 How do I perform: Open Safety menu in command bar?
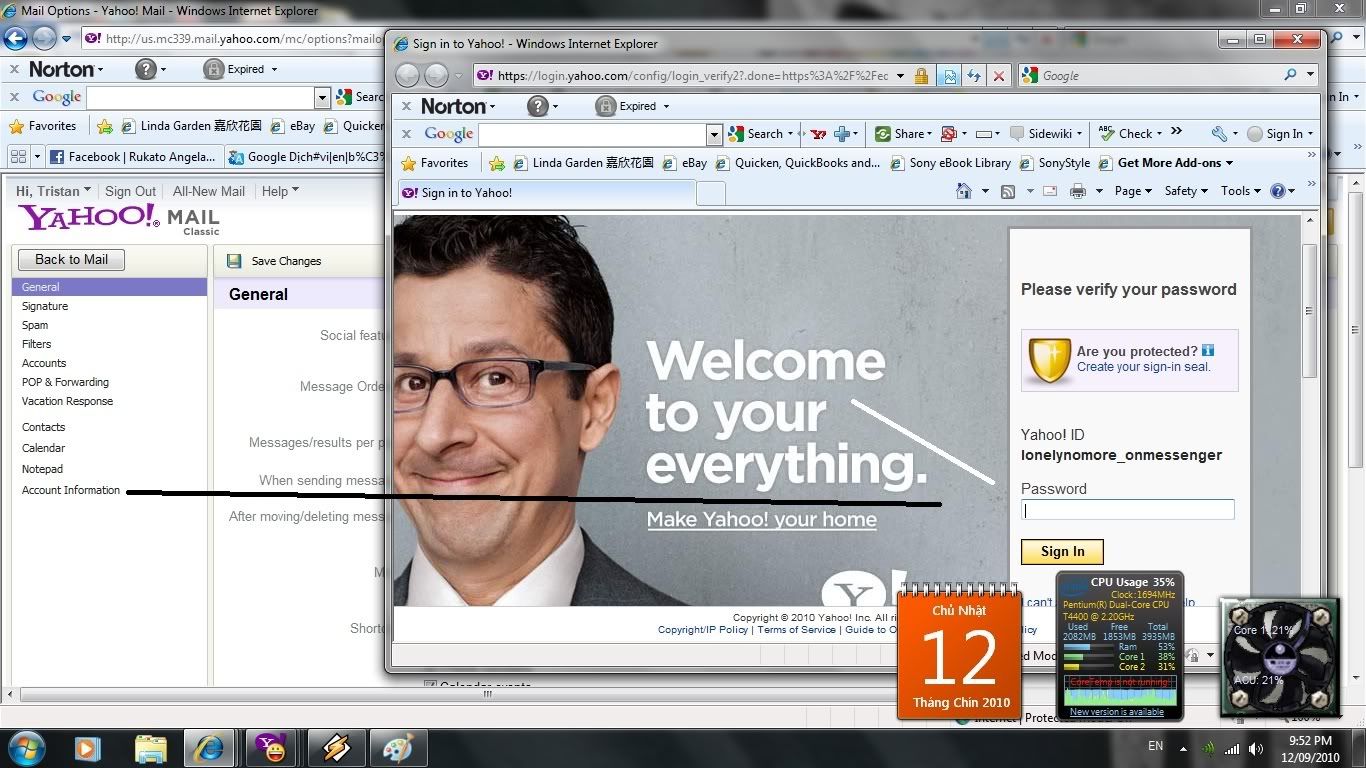click(x=1186, y=191)
